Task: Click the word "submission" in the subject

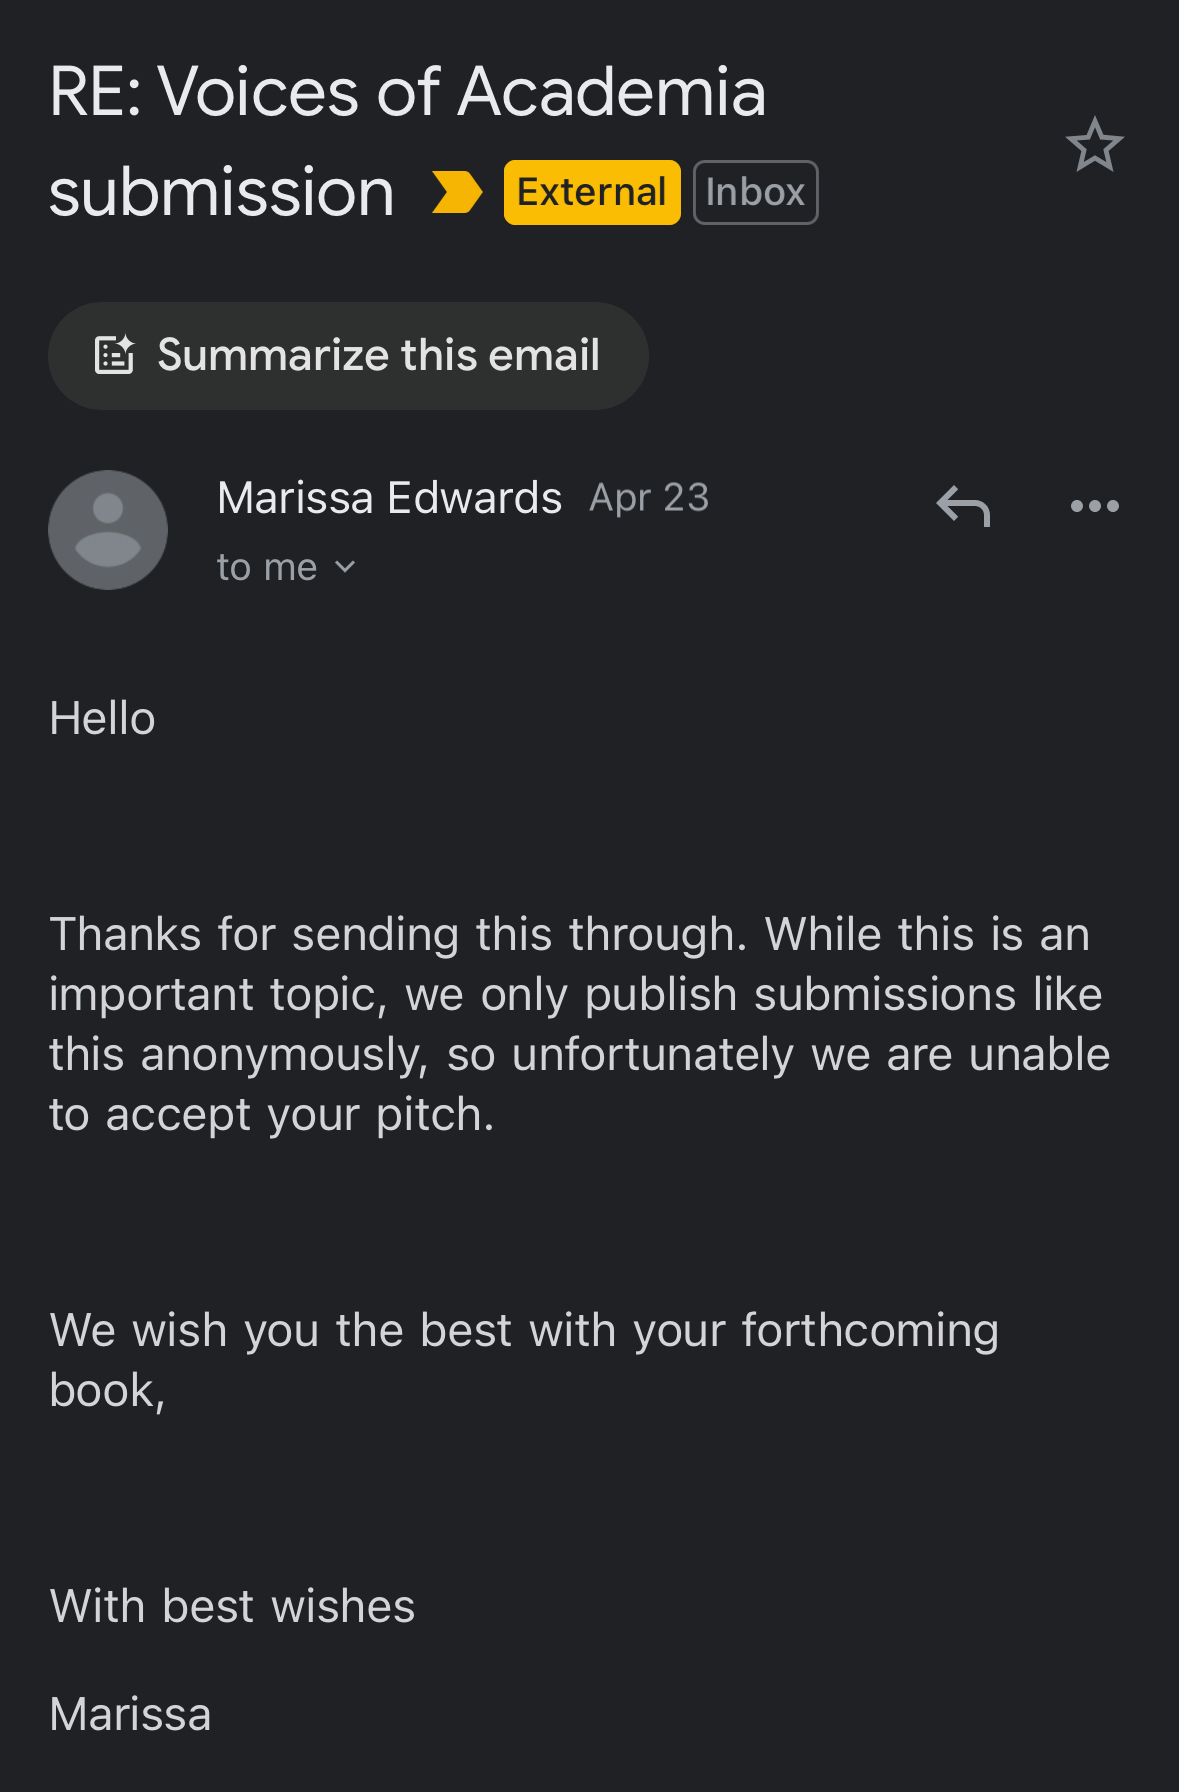Action: click(x=221, y=192)
